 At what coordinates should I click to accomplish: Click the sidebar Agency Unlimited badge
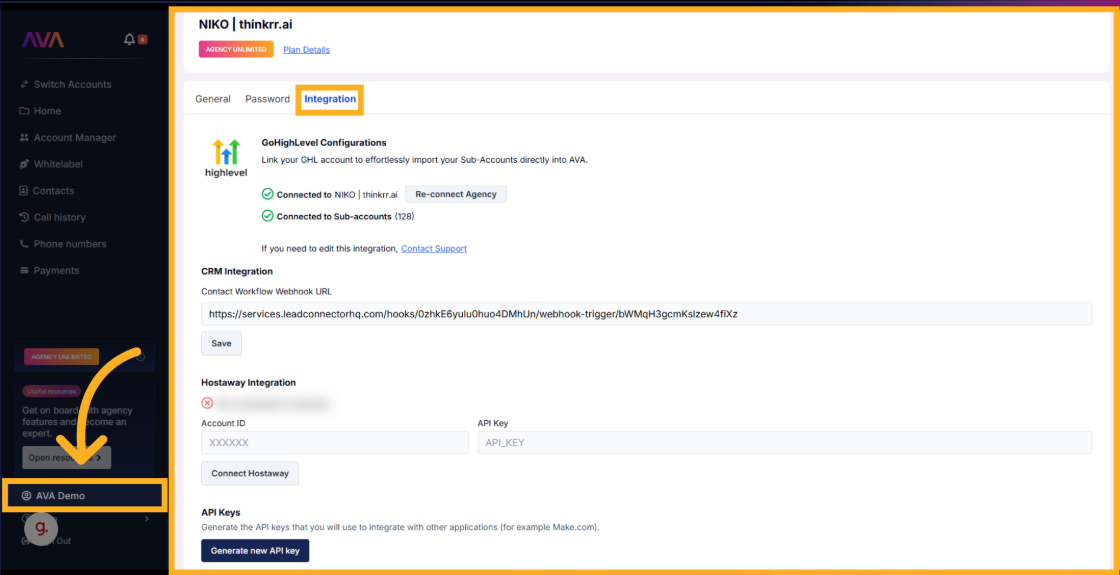tap(61, 356)
